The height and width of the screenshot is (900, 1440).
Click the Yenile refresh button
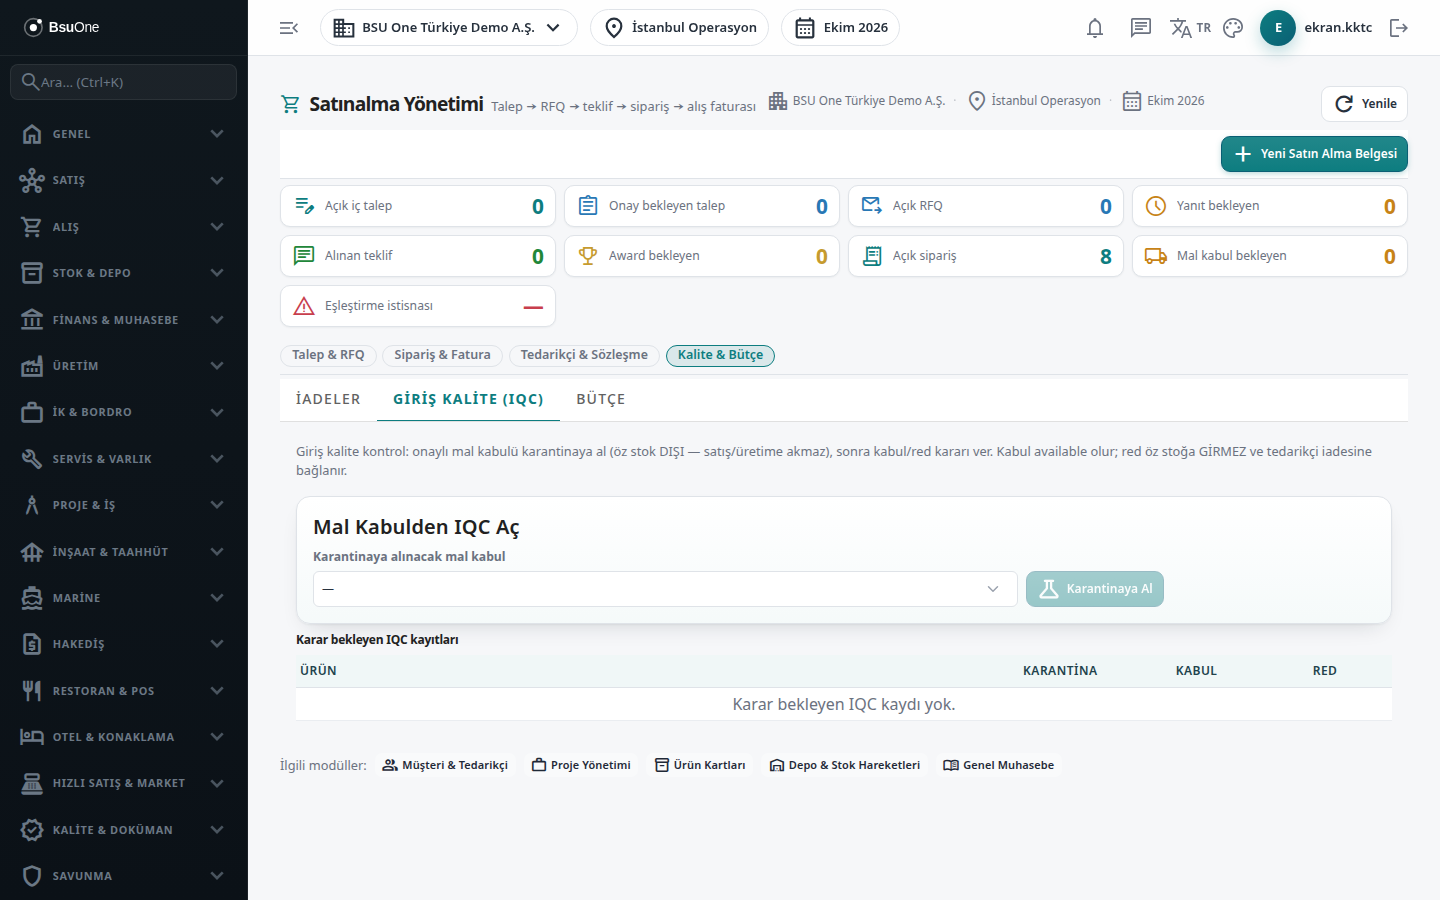point(1364,104)
